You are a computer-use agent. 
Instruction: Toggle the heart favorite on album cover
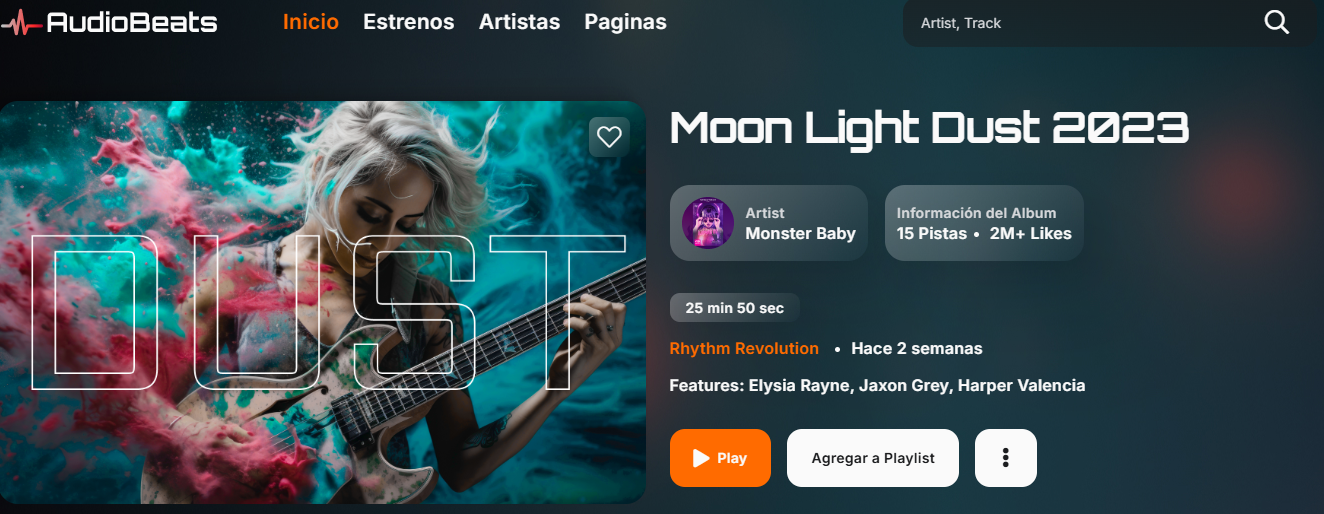[x=609, y=137]
